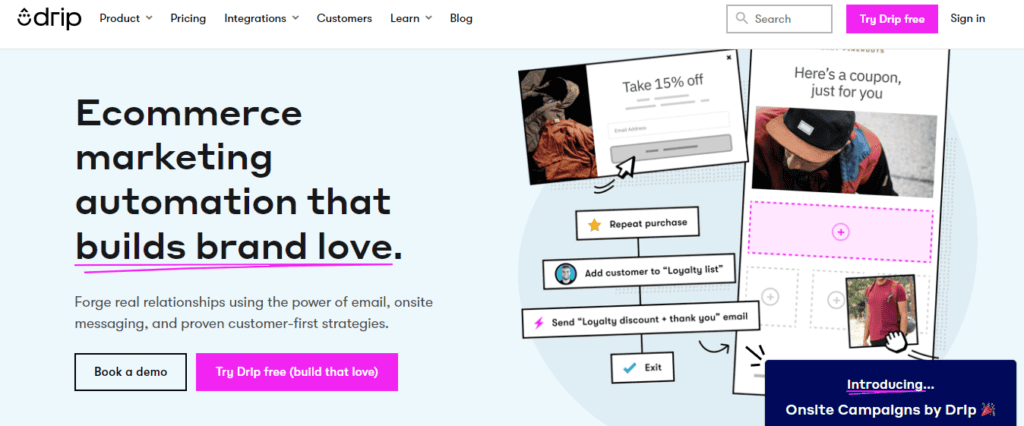1024x426 pixels.
Task: Close the Take 15% off popup
Action: tap(729, 58)
